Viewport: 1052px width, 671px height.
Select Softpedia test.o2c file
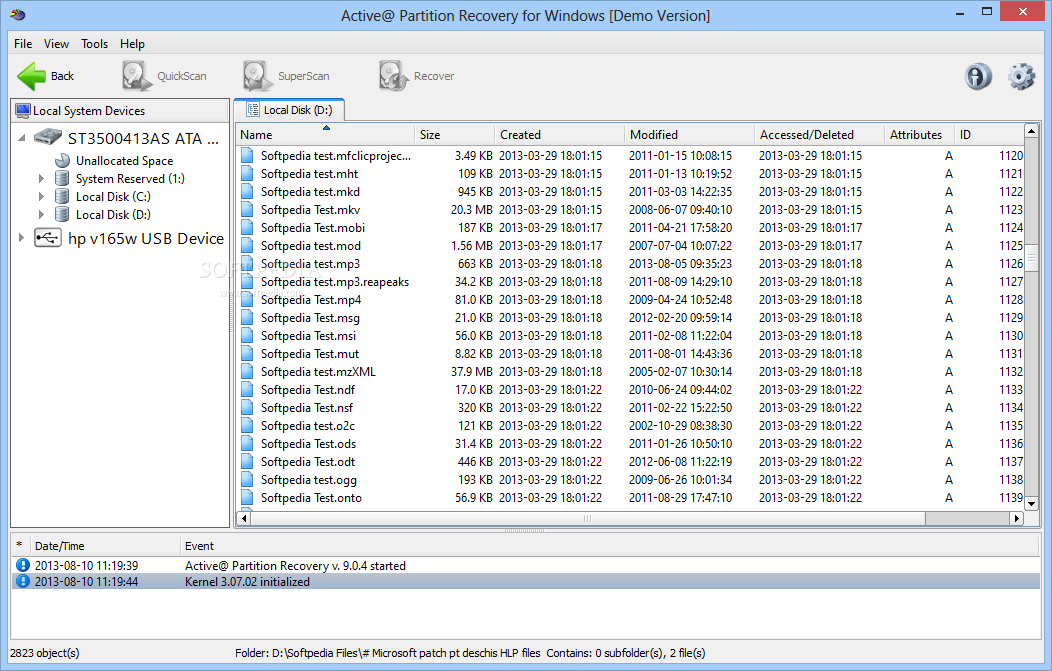[631, 426]
